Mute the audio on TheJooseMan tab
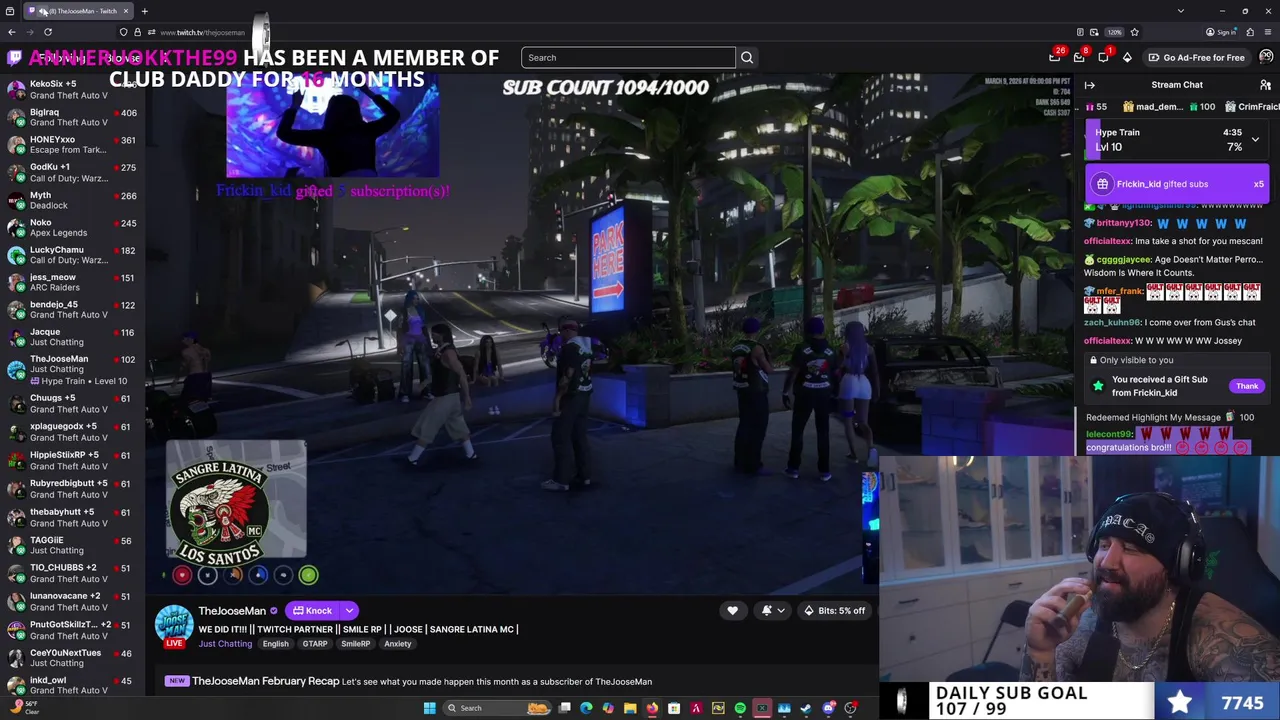 [44, 11]
